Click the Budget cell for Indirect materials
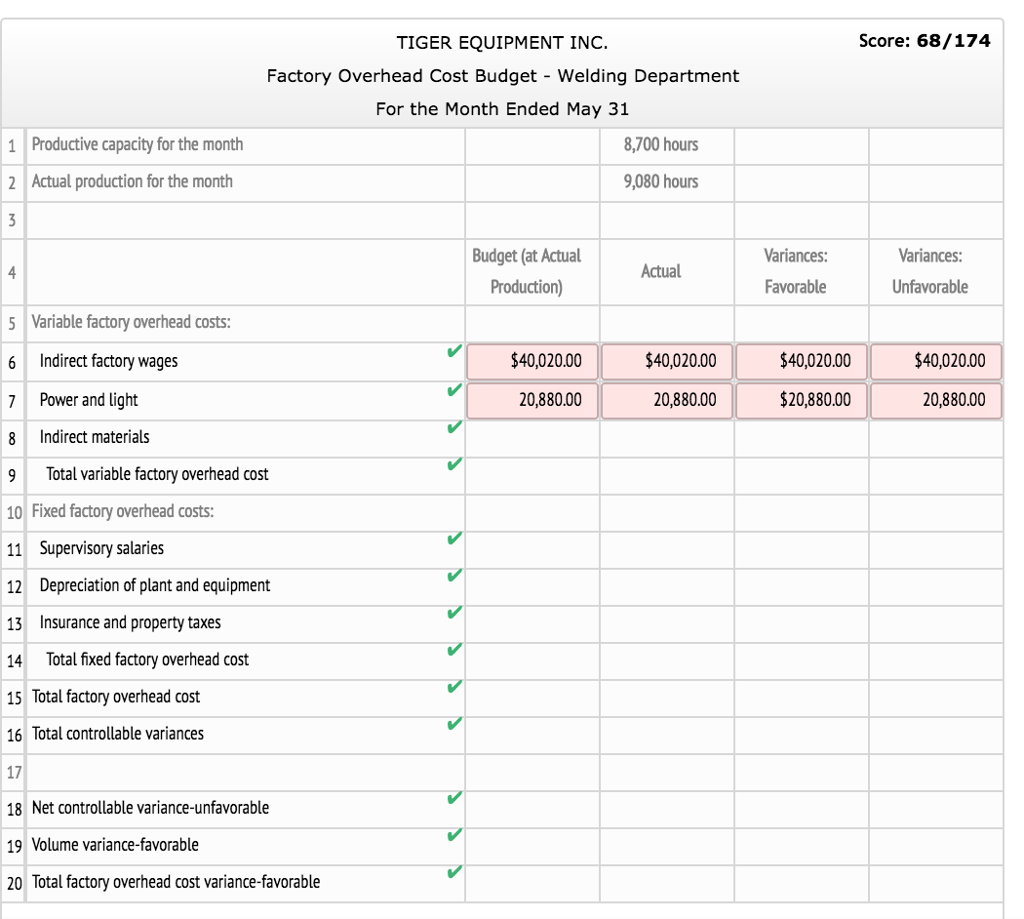The width and height of the screenshot is (1024, 919). click(x=532, y=438)
